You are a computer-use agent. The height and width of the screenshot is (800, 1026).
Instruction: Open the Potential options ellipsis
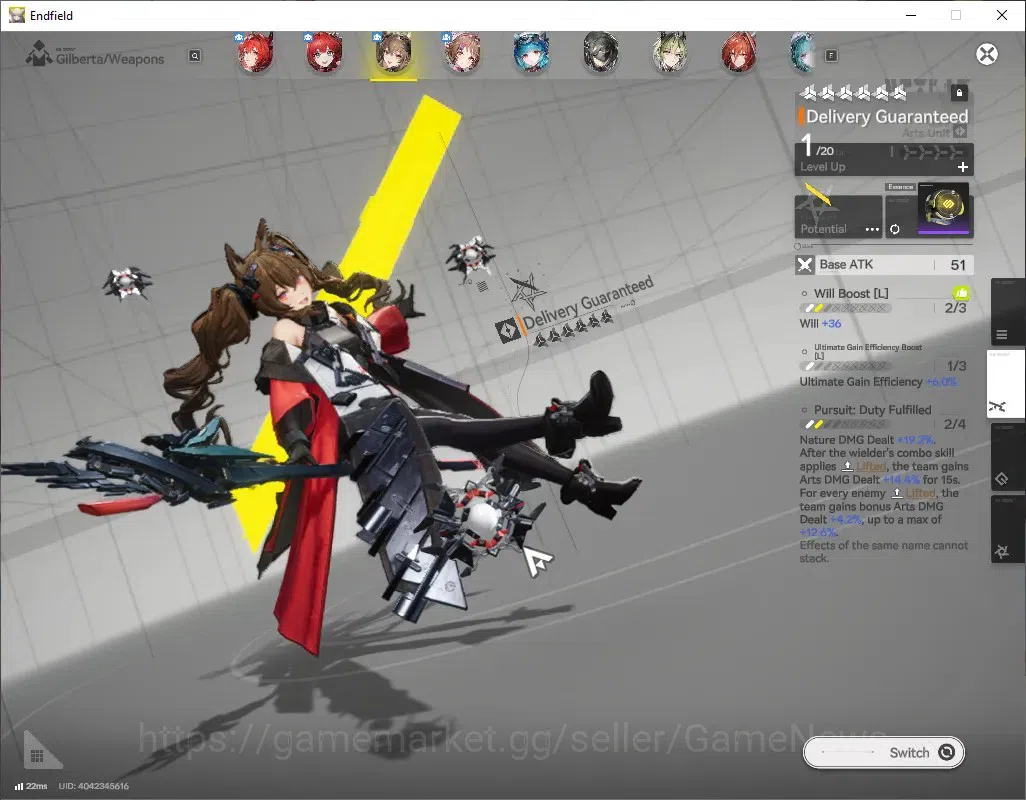(872, 230)
